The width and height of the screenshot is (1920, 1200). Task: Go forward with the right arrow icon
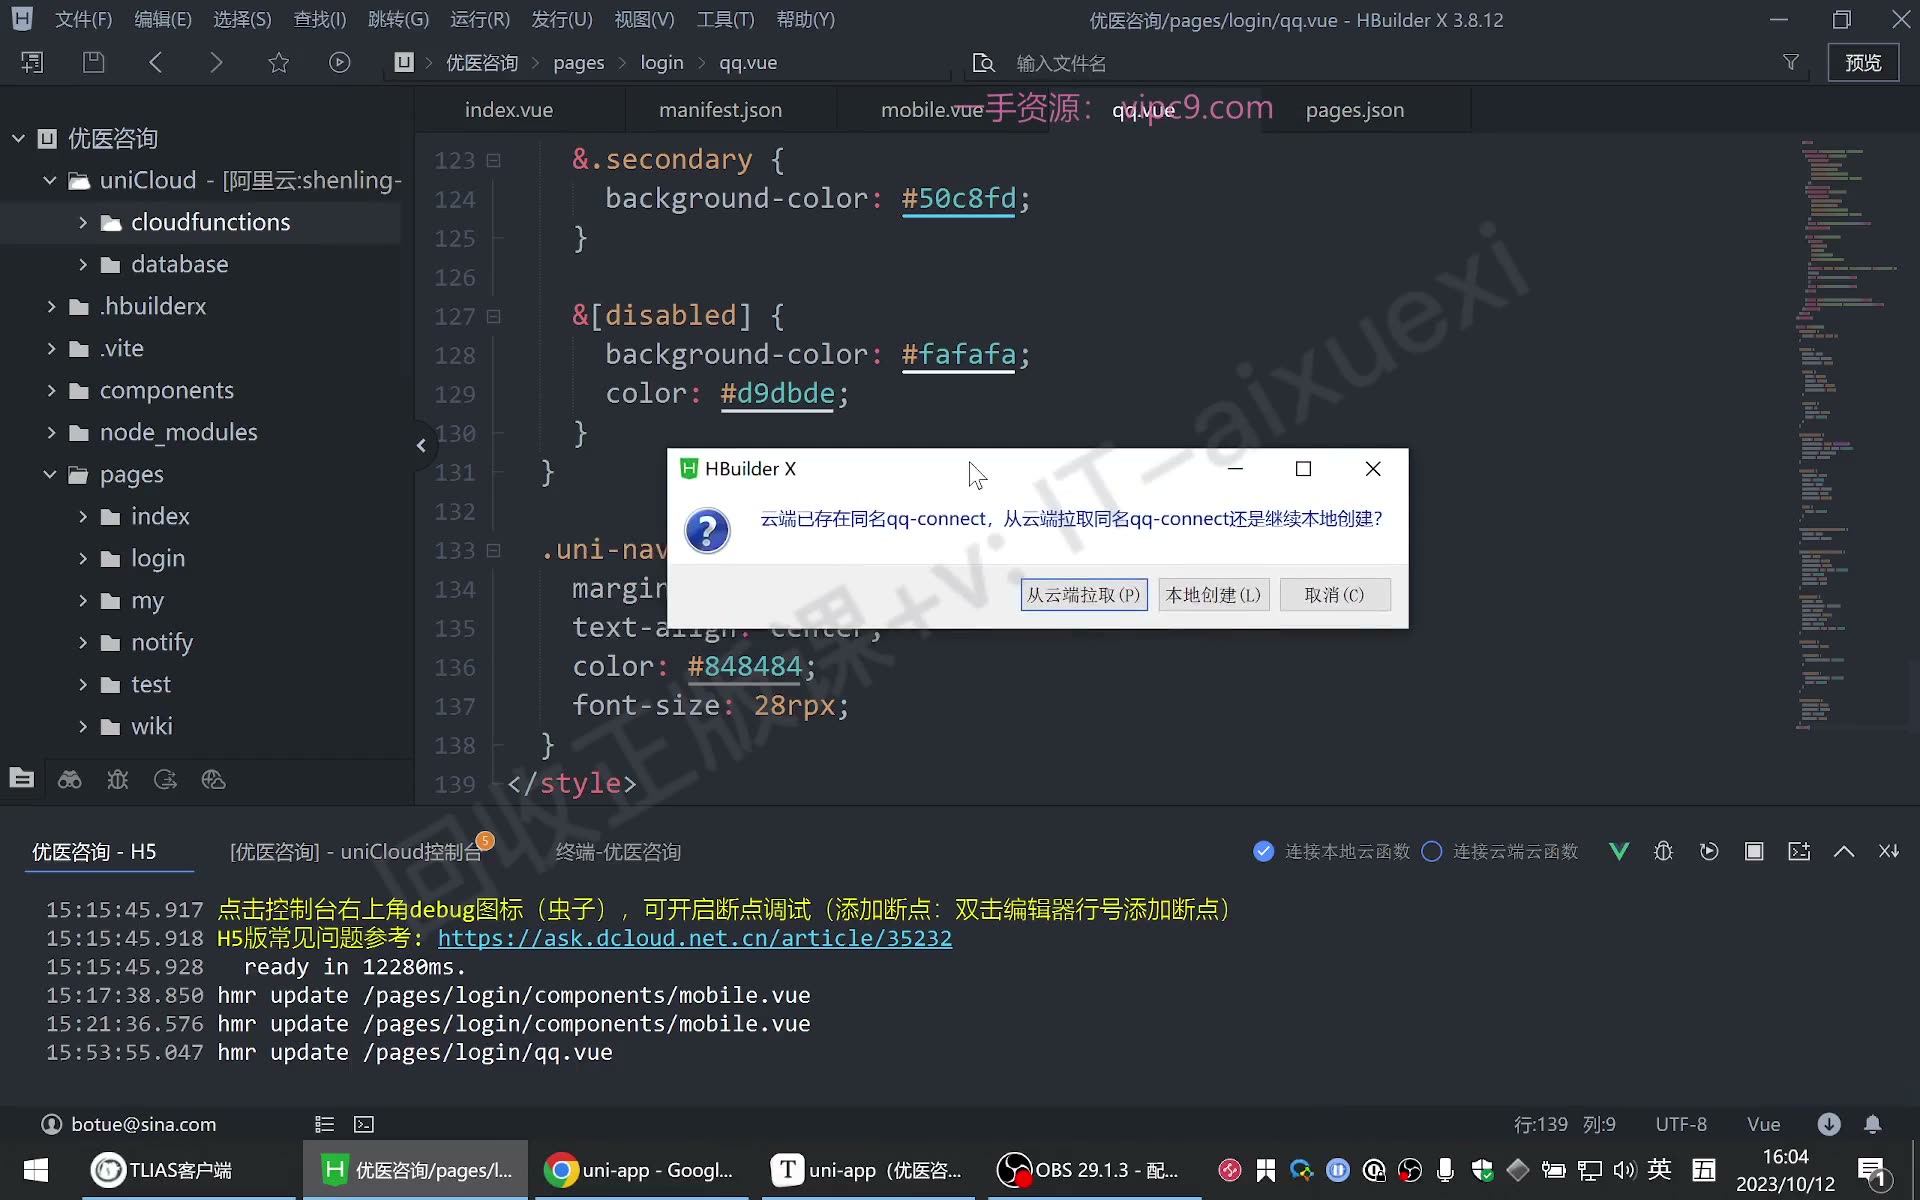pyautogui.click(x=216, y=62)
